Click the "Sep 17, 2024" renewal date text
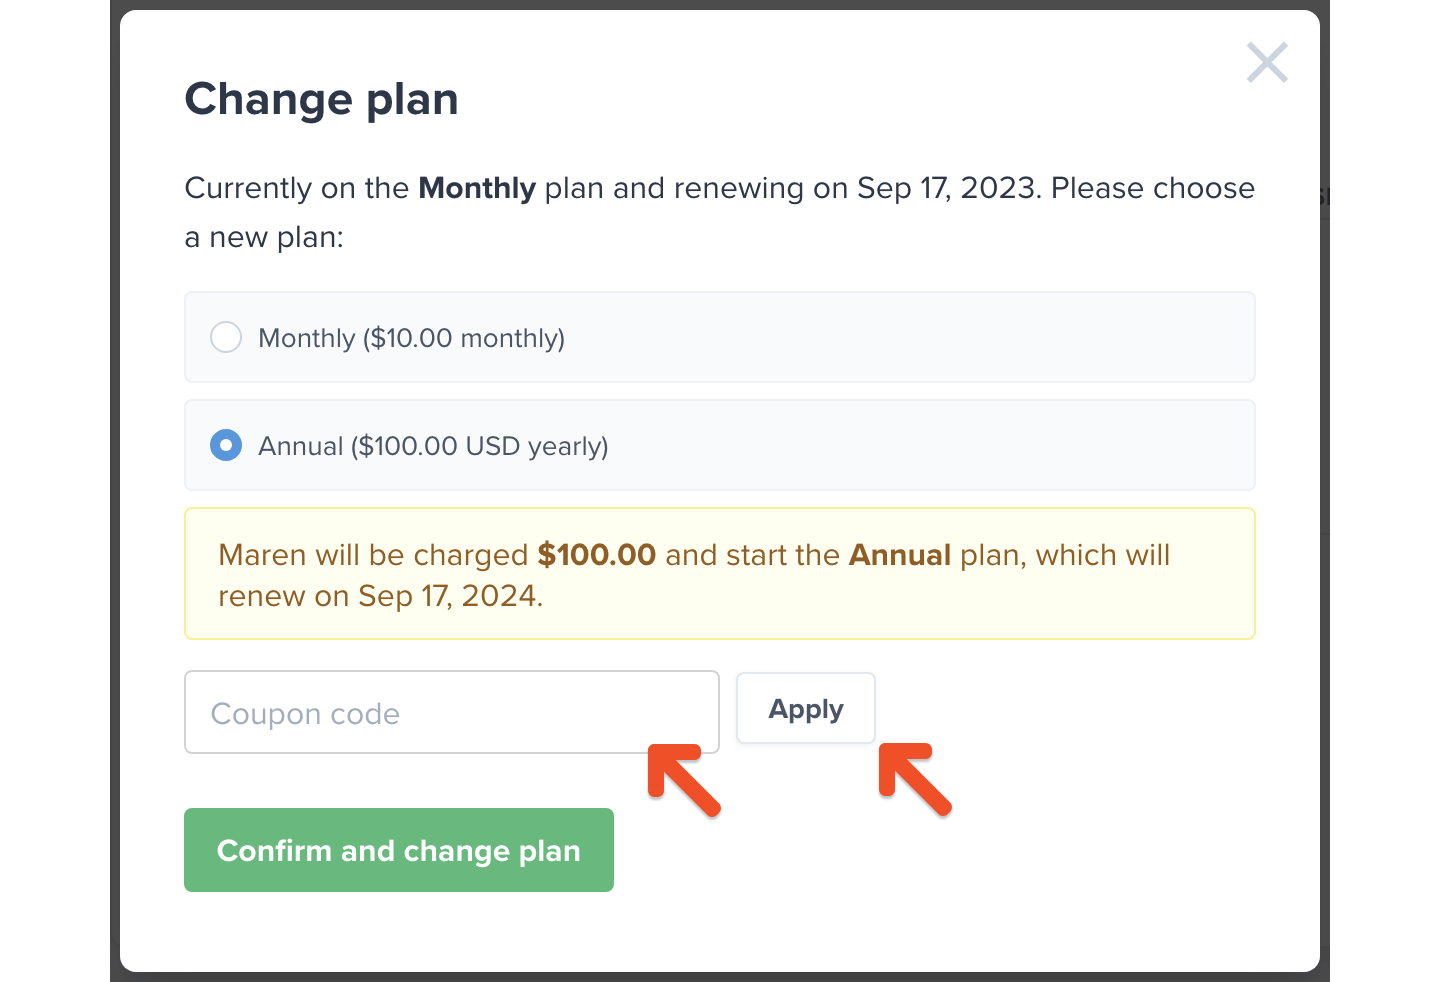 pyautogui.click(x=450, y=596)
